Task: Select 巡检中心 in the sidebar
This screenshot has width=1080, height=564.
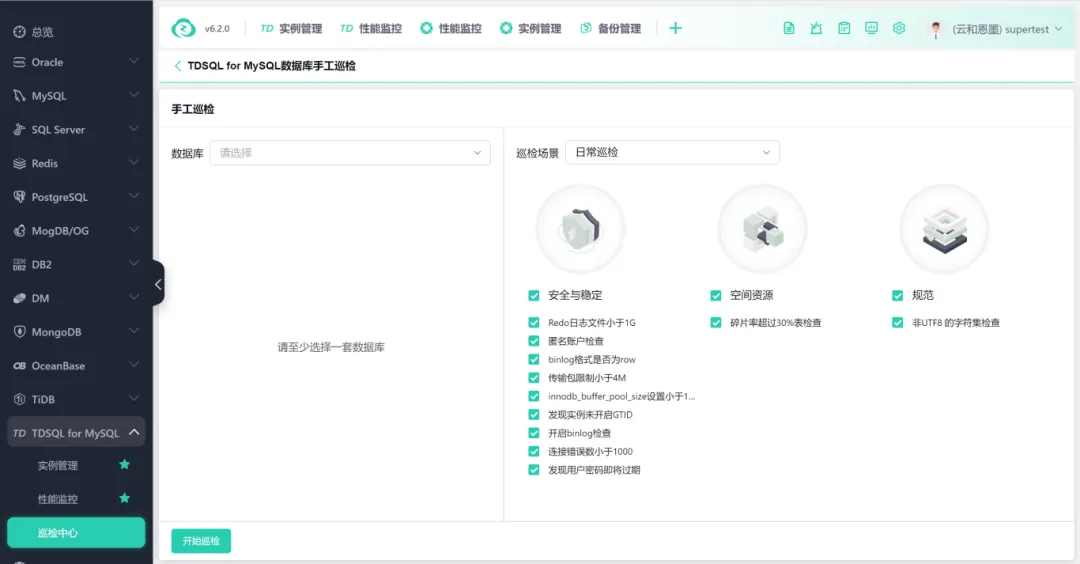Action: pyautogui.click(x=76, y=533)
